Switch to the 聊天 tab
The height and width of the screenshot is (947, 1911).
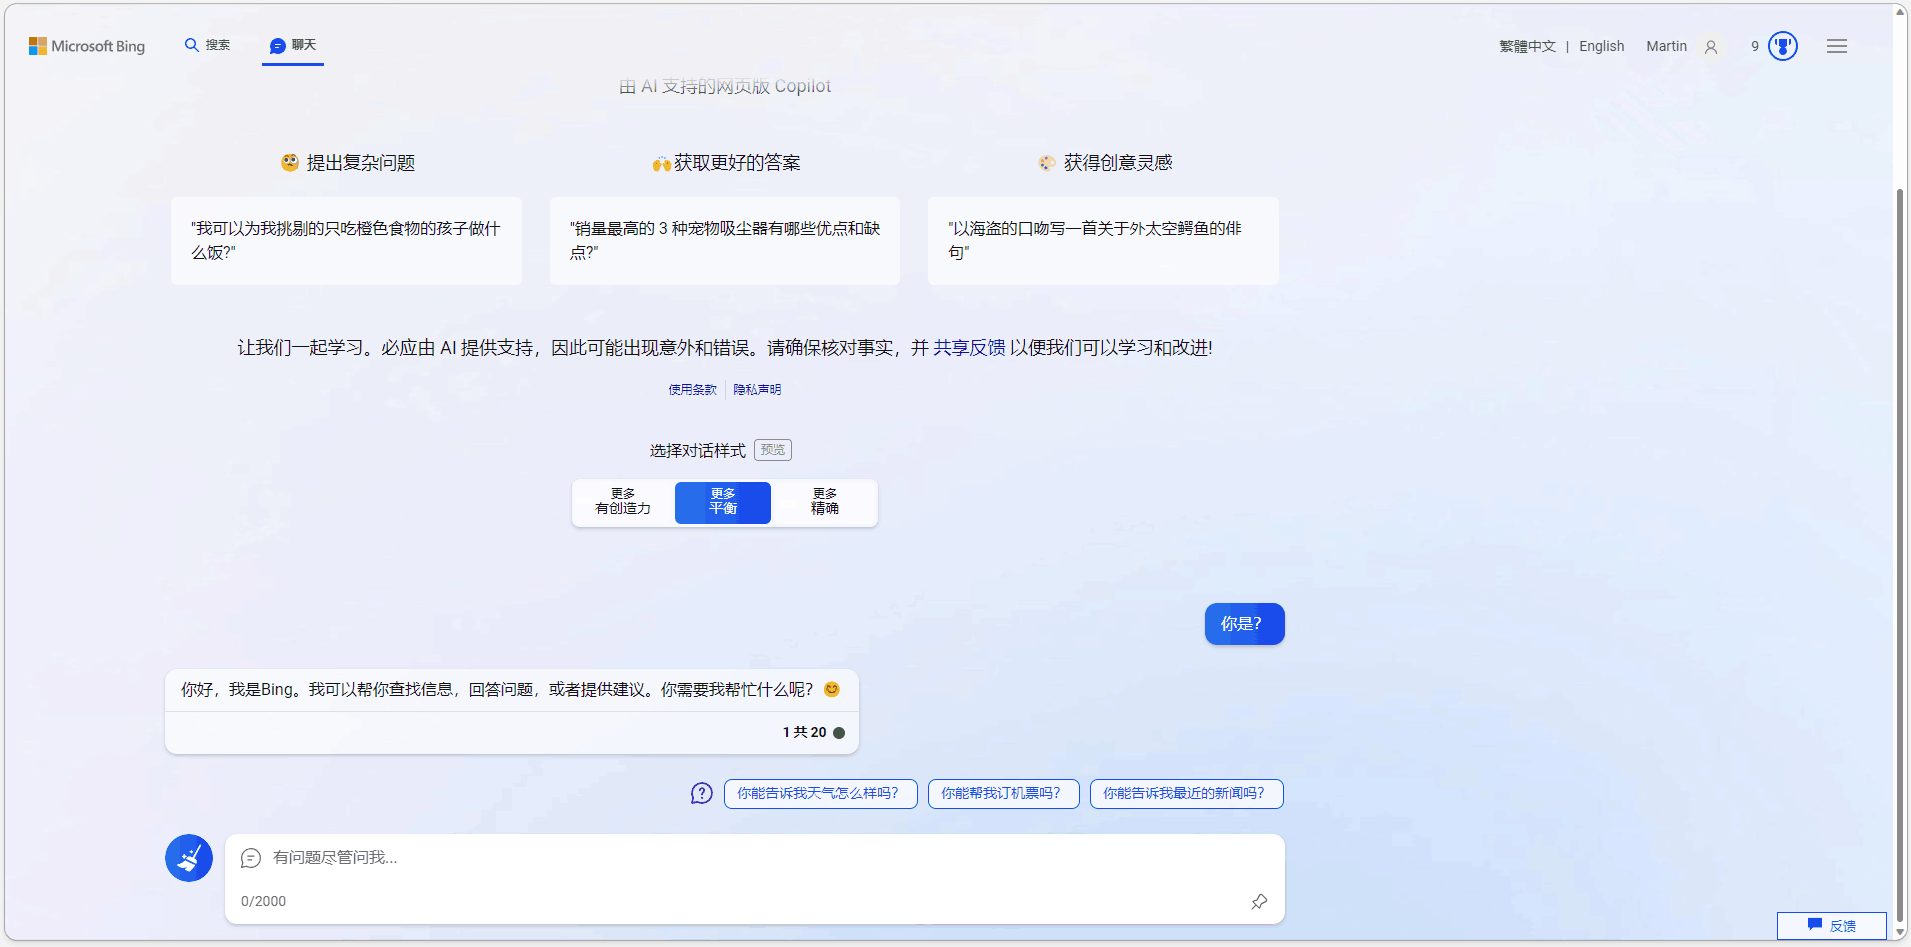tap(292, 45)
